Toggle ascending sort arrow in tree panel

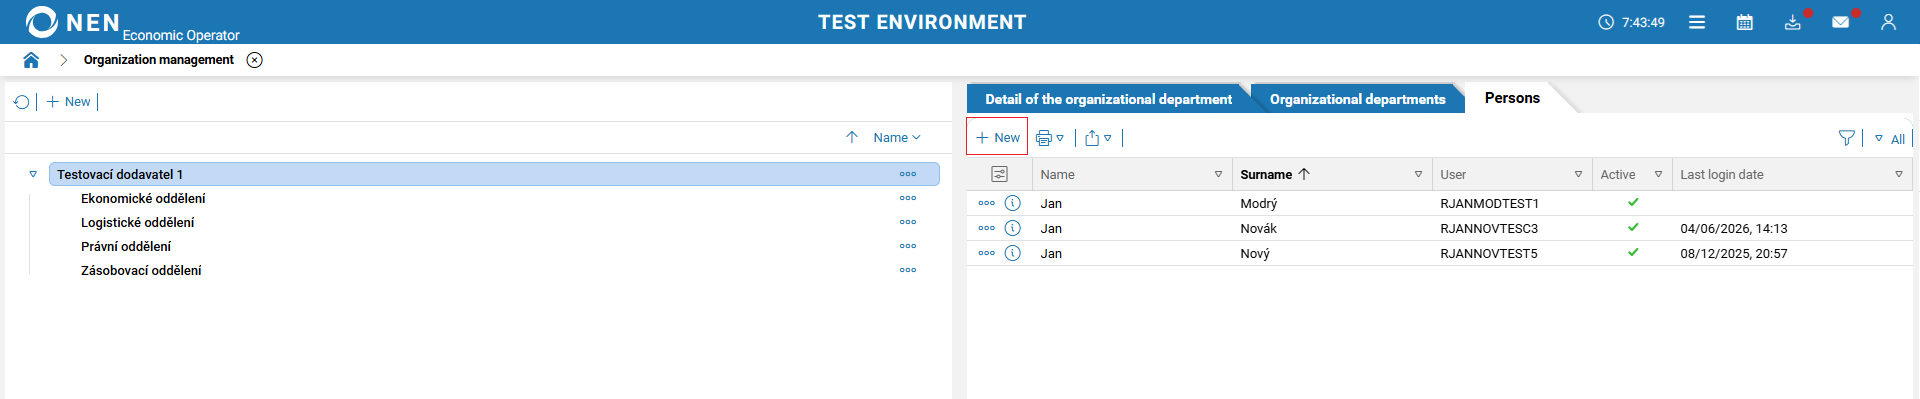click(x=852, y=138)
